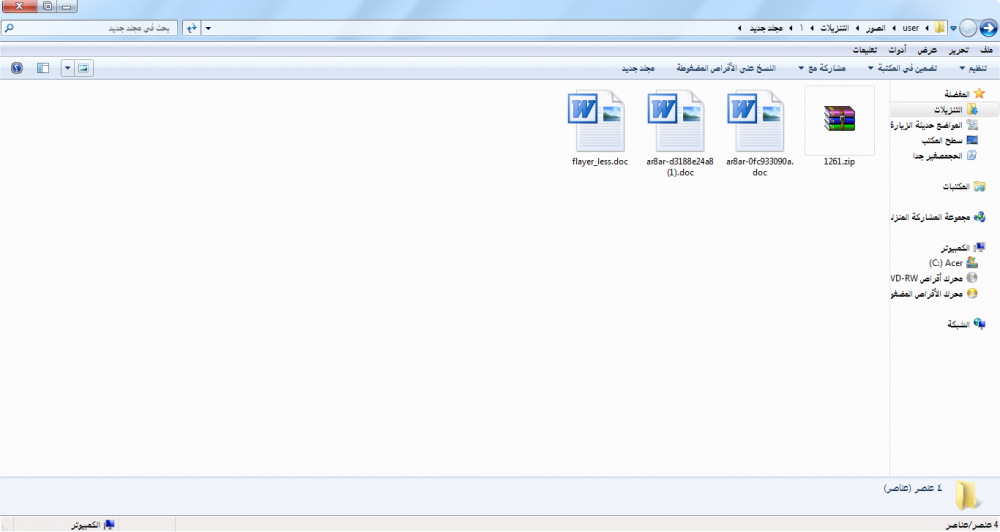The width and height of the screenshot is (1000, 532).
Task: Open the view options dropdown arrow
Action: tap(67, 68)
